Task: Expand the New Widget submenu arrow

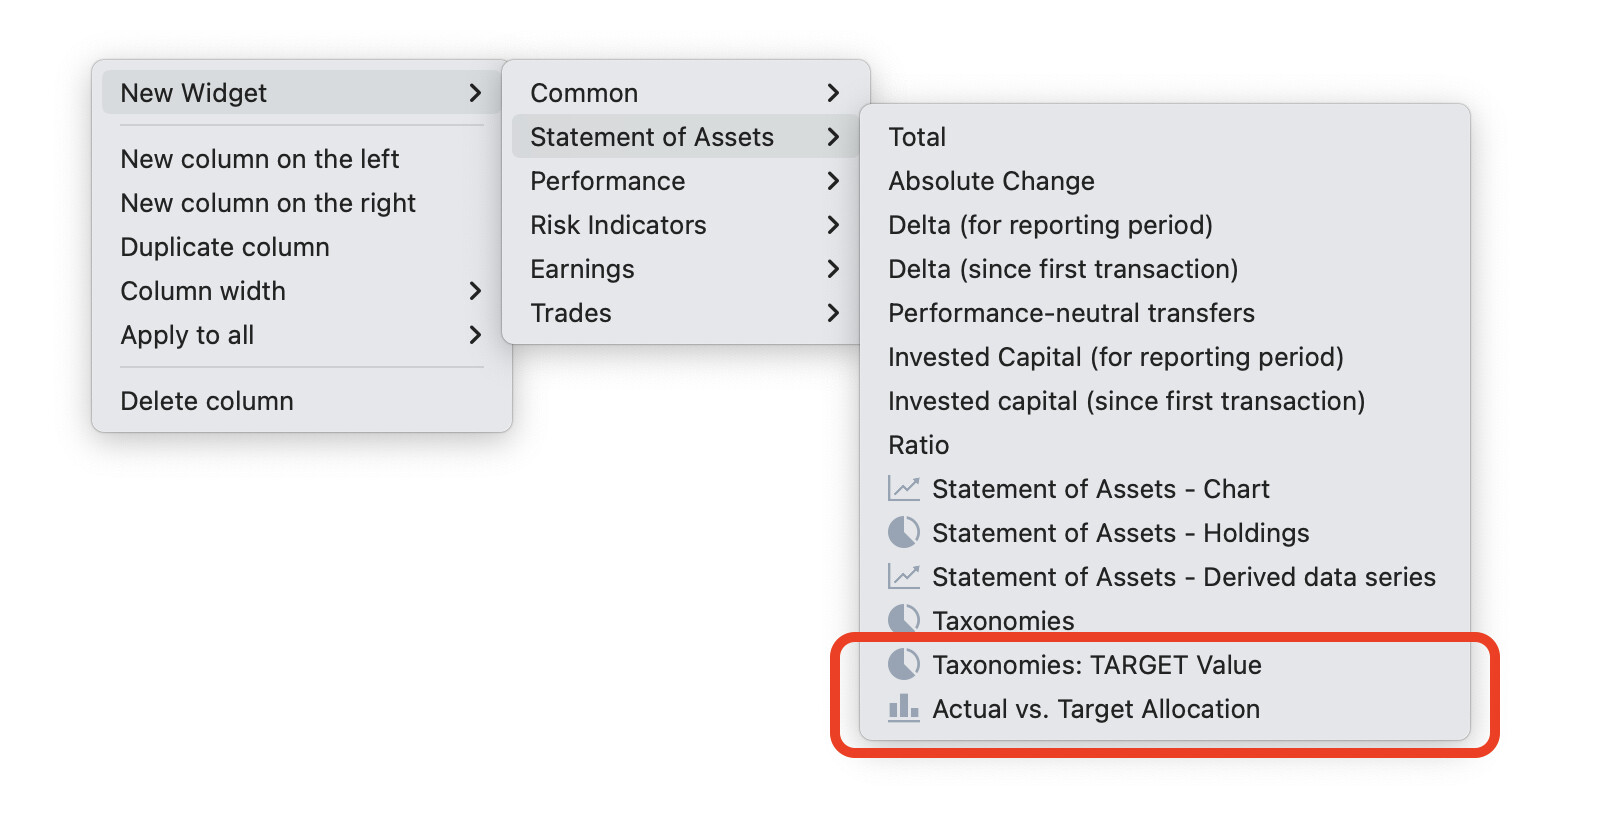Action: point(475,93)
